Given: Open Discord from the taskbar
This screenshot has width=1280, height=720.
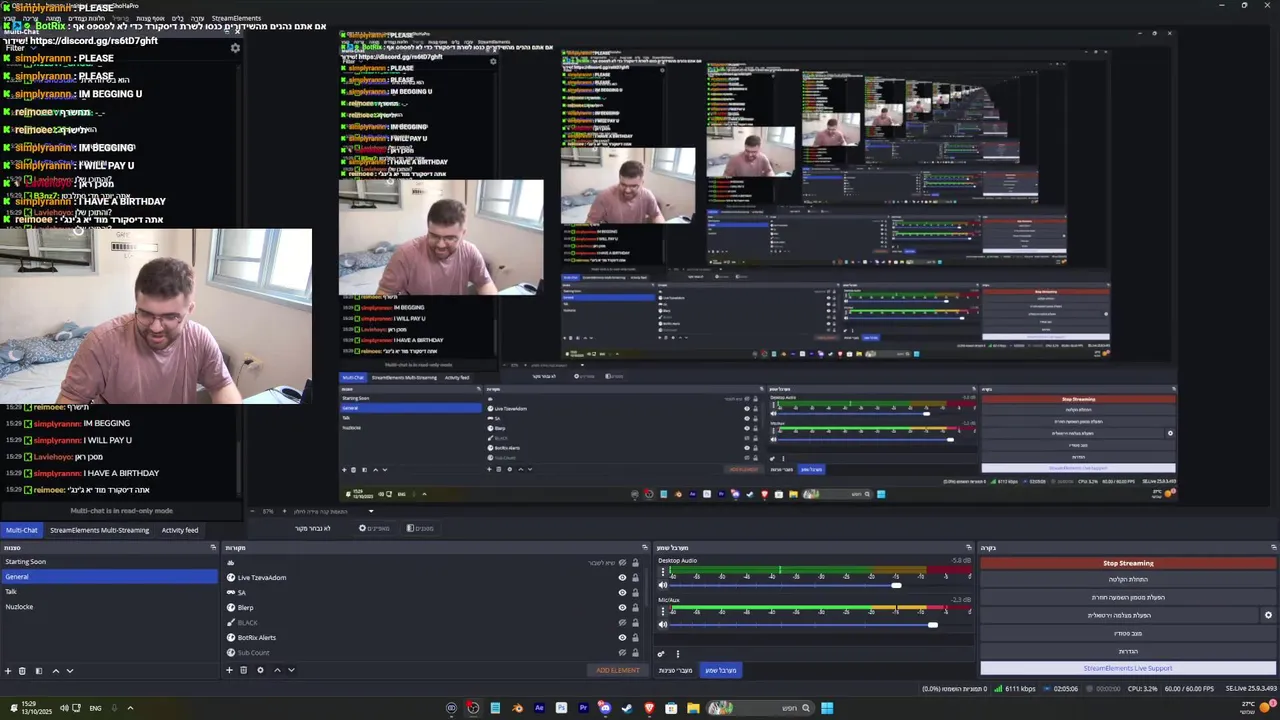Looking at the screenshot, I should [x=605, y=708].
